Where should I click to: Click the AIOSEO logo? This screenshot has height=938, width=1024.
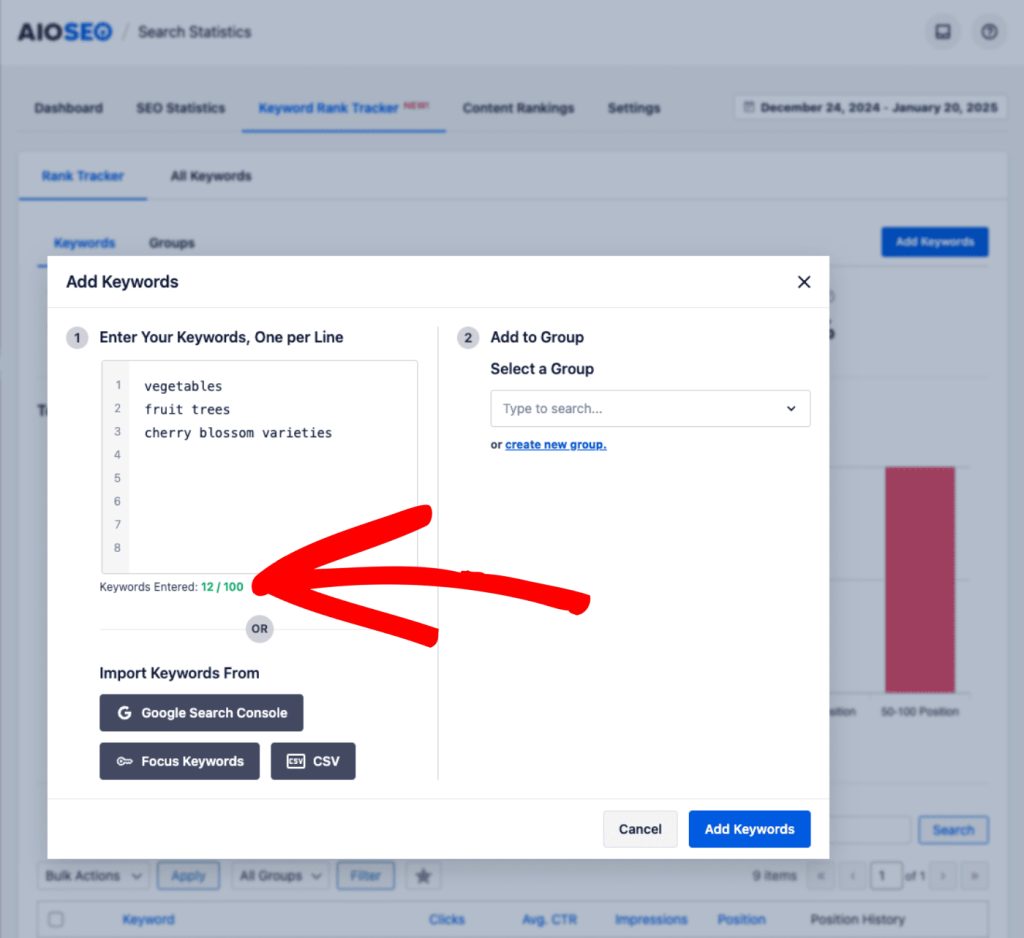65,32
